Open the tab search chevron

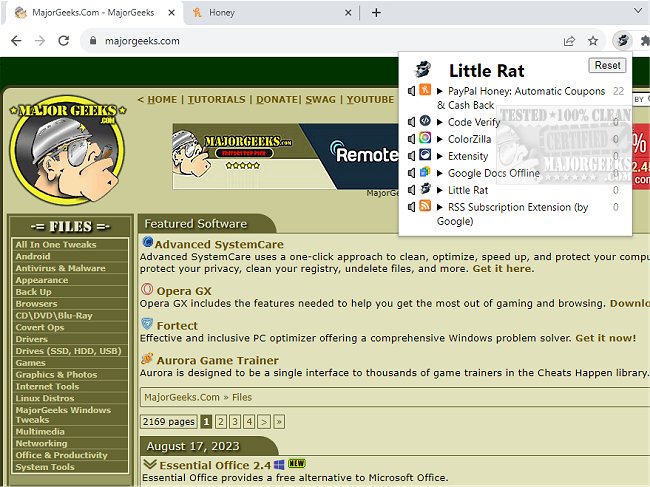[x=638, y=11]
